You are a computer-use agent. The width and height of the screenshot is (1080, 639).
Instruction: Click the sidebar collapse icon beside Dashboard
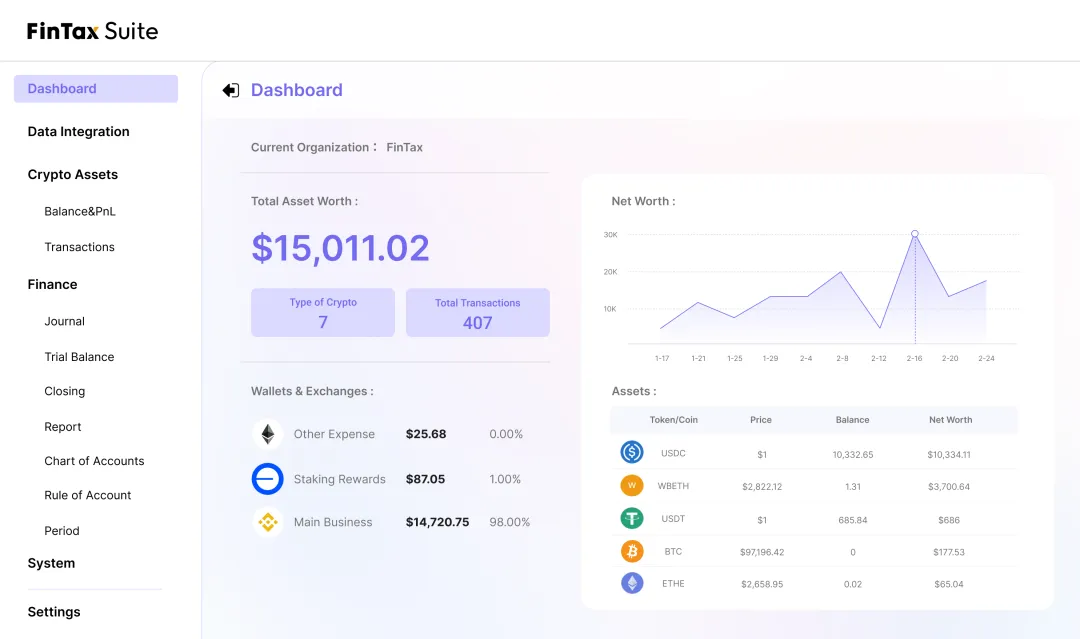click(230, 90)
